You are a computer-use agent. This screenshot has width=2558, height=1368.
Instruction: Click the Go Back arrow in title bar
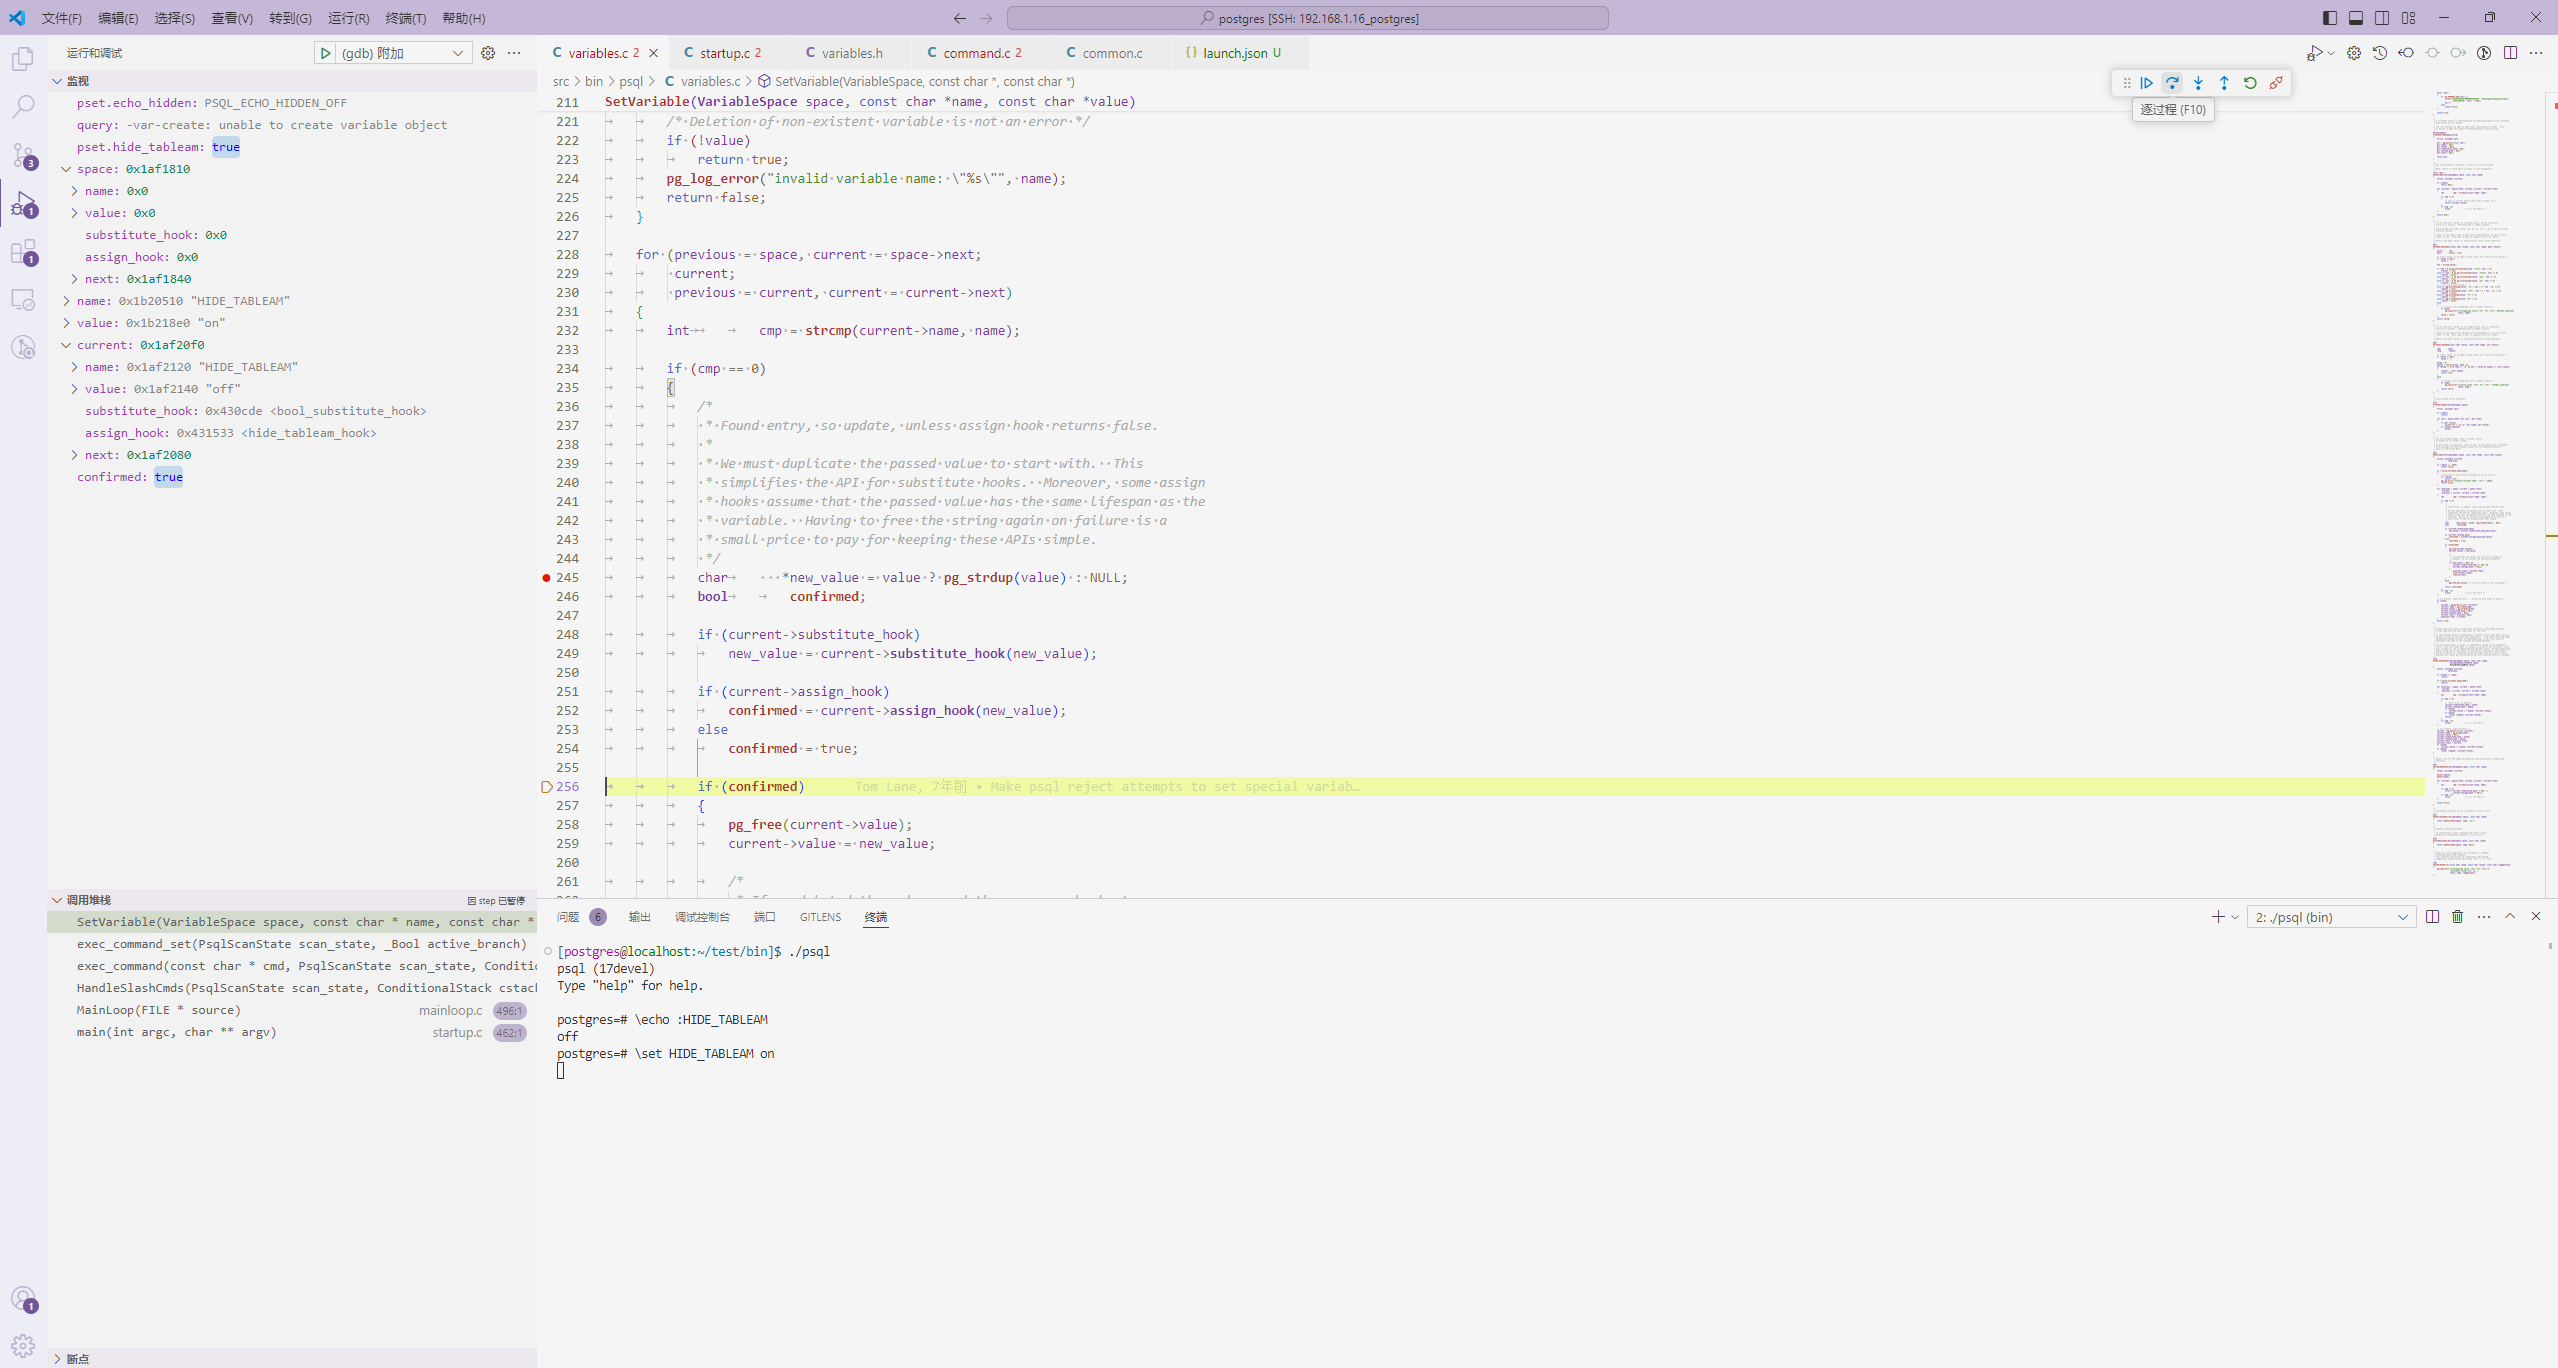pyautogui.click(x=960, y=18)
